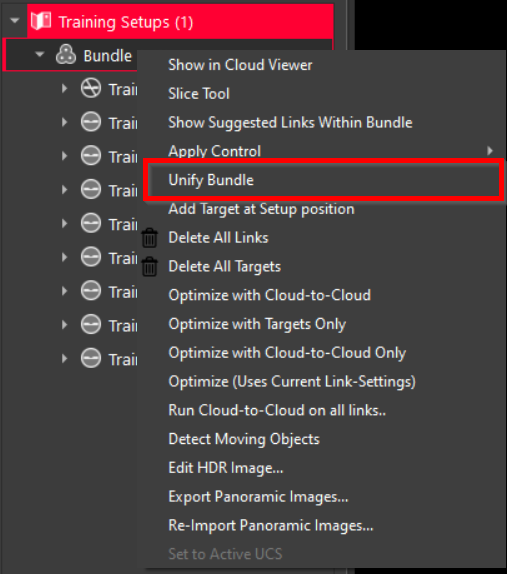Click the Training Setups book icon

tap(41, 21)
